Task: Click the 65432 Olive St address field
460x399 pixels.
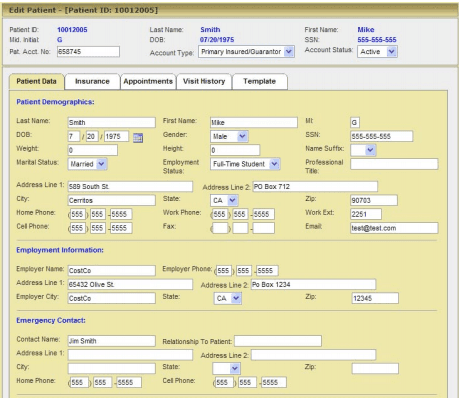Action: [130, 284]
